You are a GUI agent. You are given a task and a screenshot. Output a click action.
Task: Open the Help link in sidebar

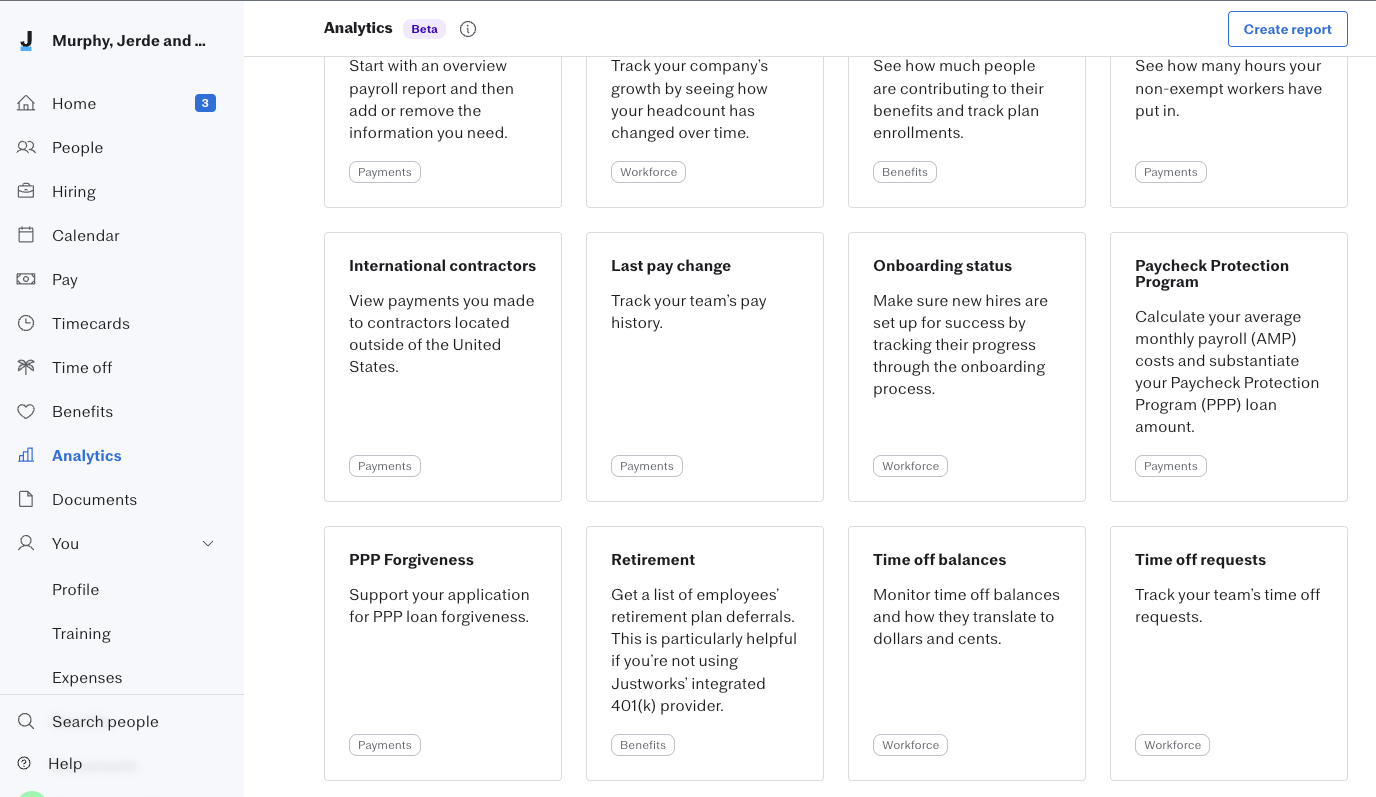65,763
